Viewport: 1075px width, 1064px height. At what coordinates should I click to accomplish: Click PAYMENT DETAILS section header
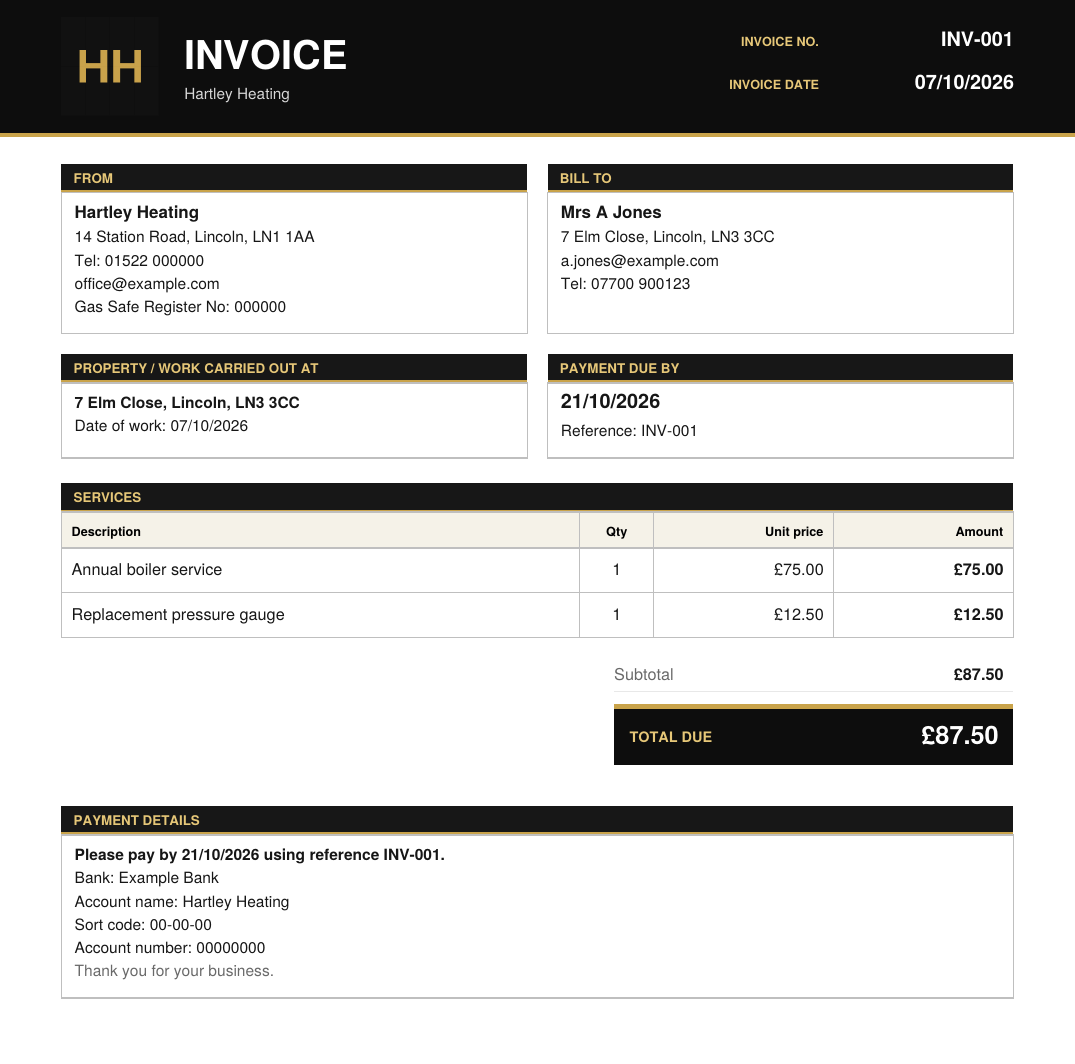[x=537, y=820]
